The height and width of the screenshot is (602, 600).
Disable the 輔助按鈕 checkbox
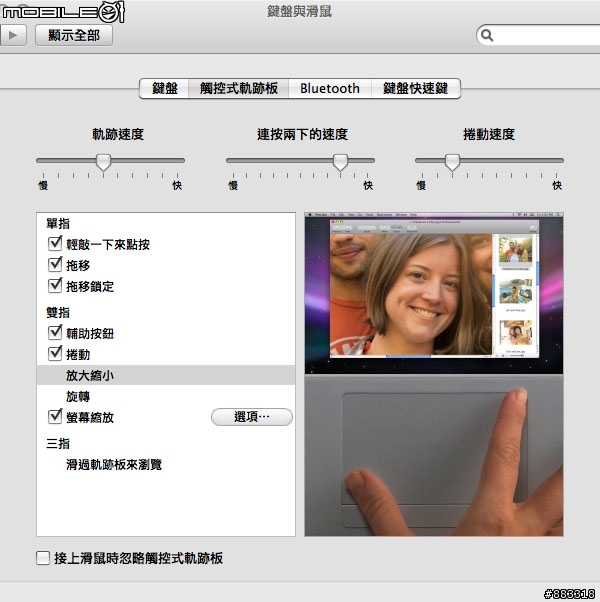pos(55,332)
